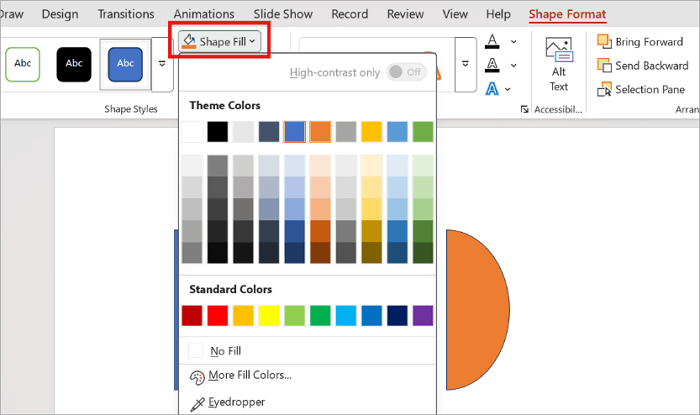Open the WordArt Styles dialog launcher
Image resolution: width=700 pixels, height=415 pixels.
[x=525, y=109]
